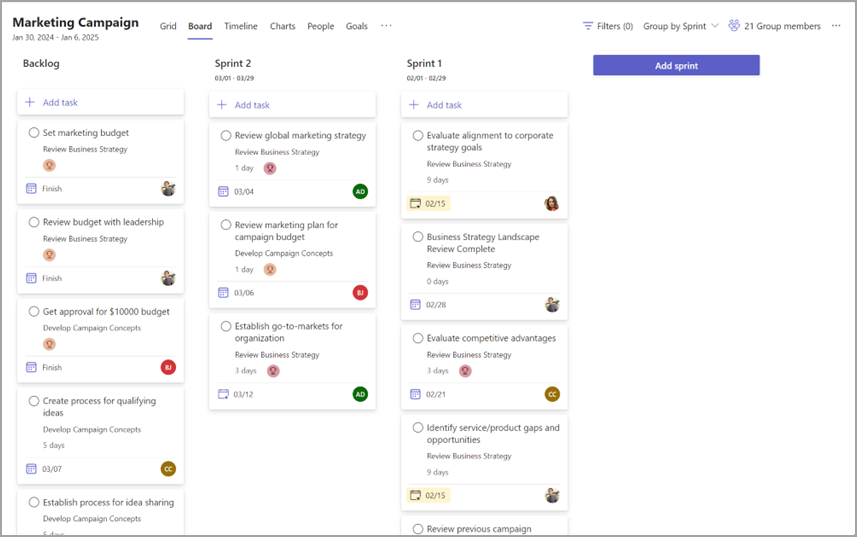Open the Group members people icon
Screen dimensions: 857x537
[734, 26]
